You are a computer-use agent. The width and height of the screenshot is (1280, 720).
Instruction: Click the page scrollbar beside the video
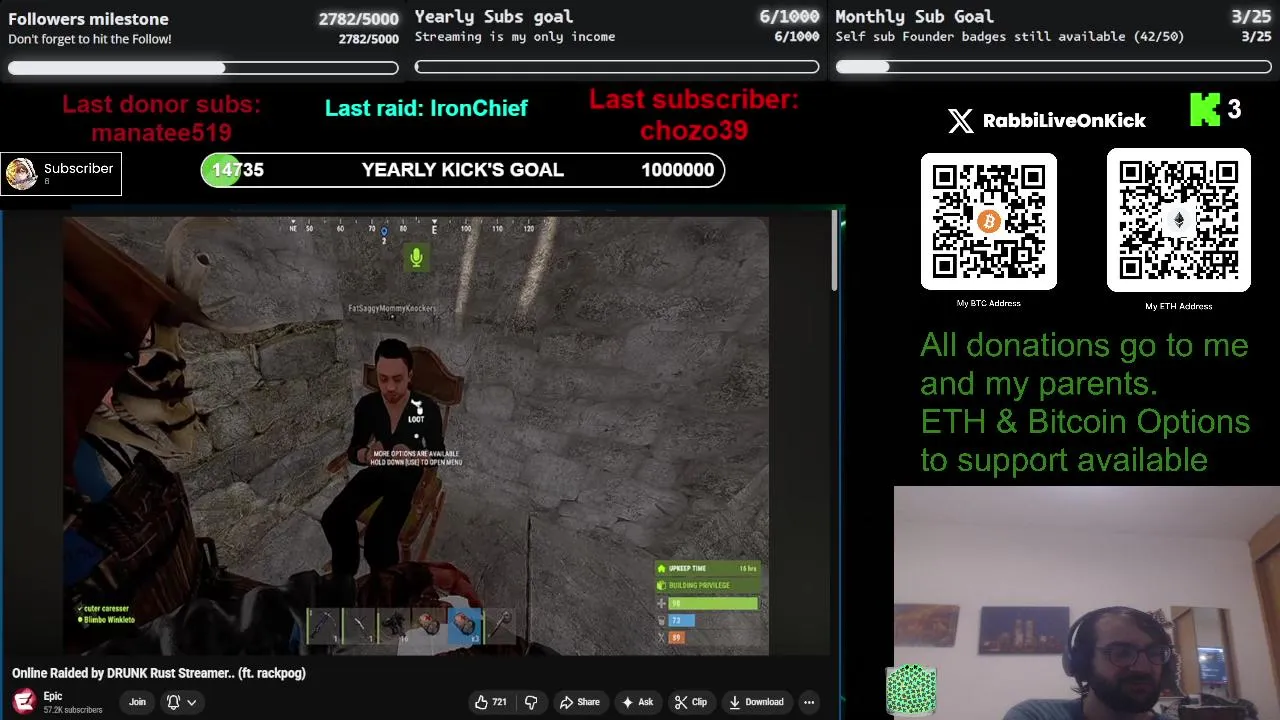pyautogui.click(x=834, y=252)
